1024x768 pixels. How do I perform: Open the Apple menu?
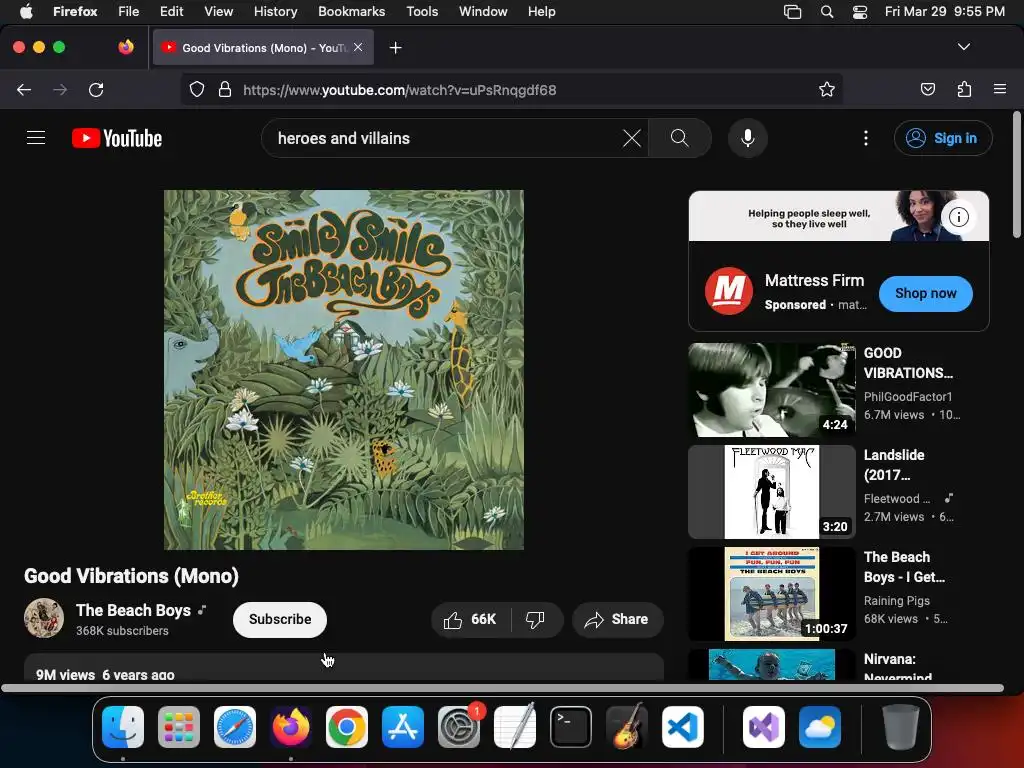click(x=26, y=11)
